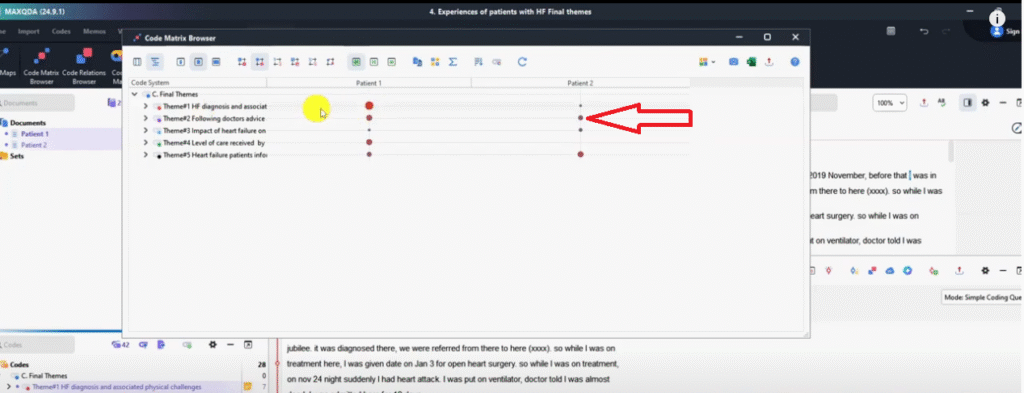Select Theme#4 Level of care received code
Screen dimensions: 1024x393
(x=214, y=142)
